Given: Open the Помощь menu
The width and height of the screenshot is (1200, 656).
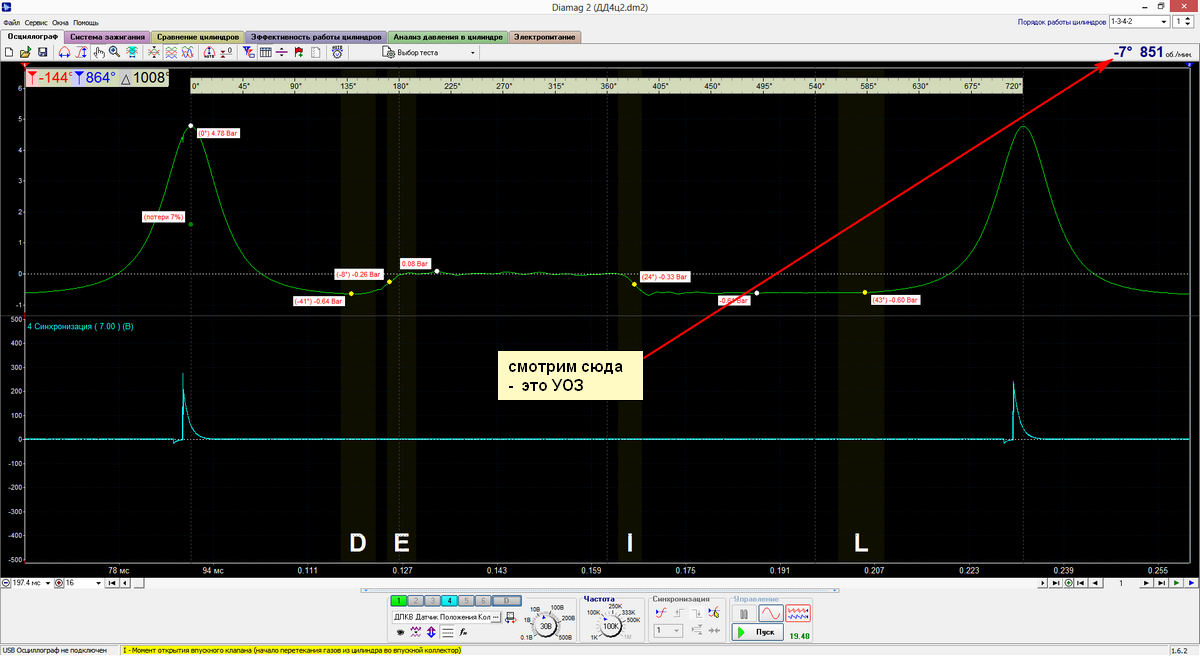Looking at the screenshot, I should (x=86, y=21).
